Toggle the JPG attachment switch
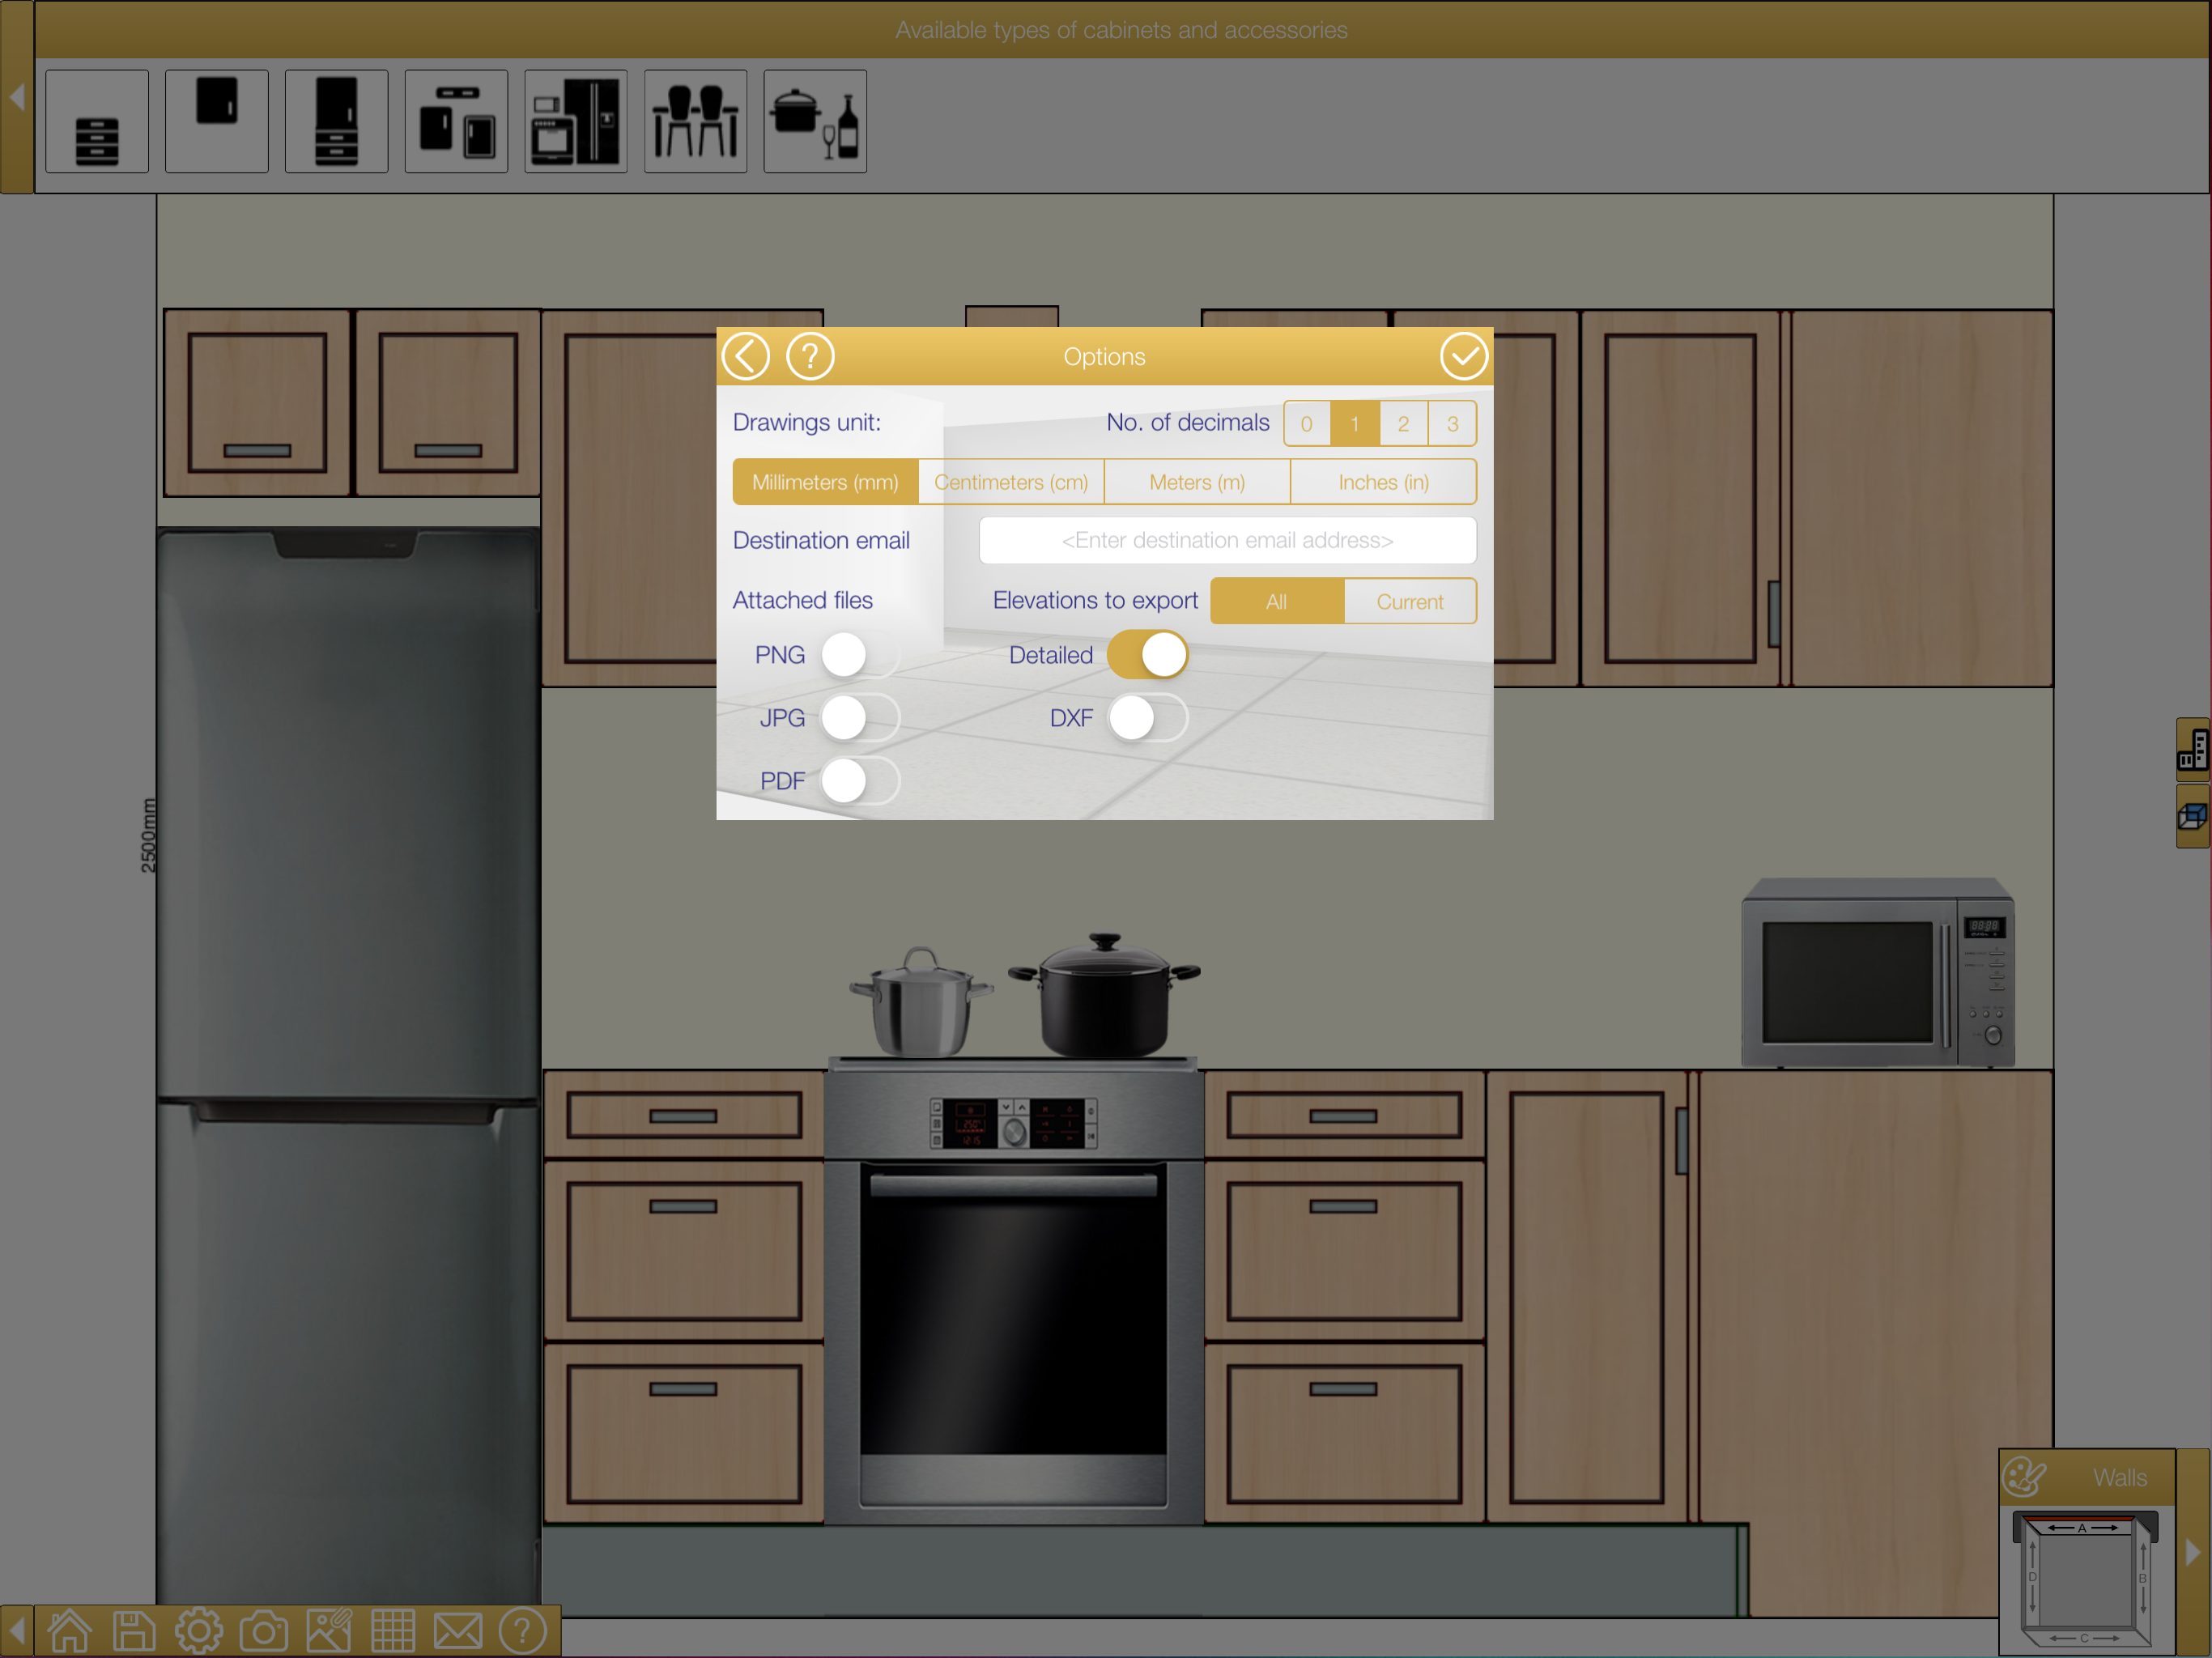 (860, 718)
